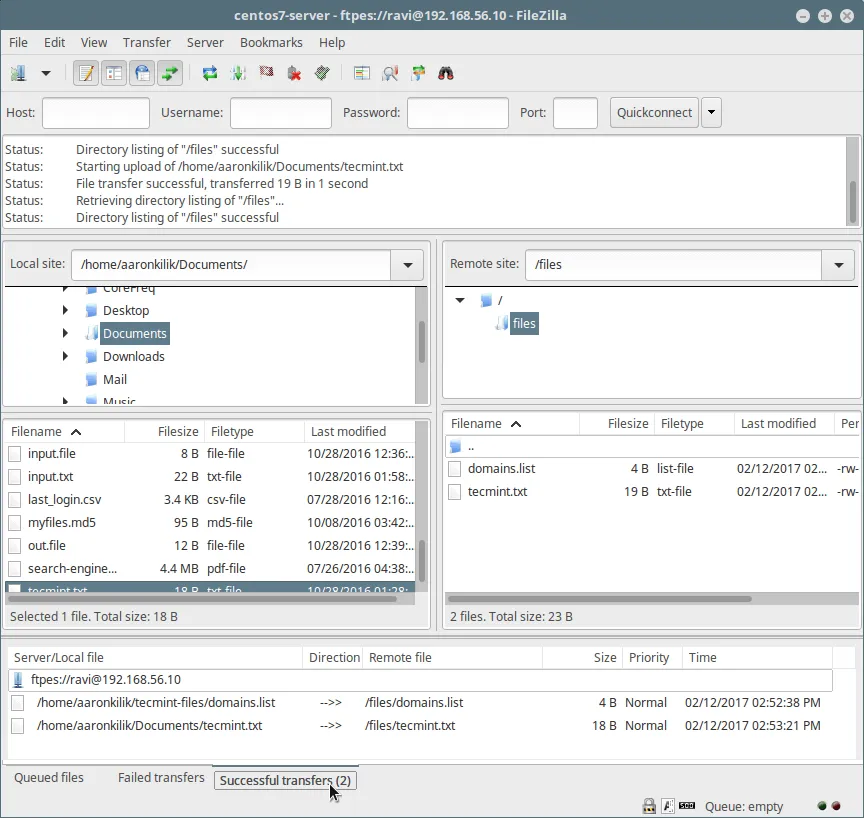Toggle the local directory tree view
864x818 pixels.
coord(114,73)
